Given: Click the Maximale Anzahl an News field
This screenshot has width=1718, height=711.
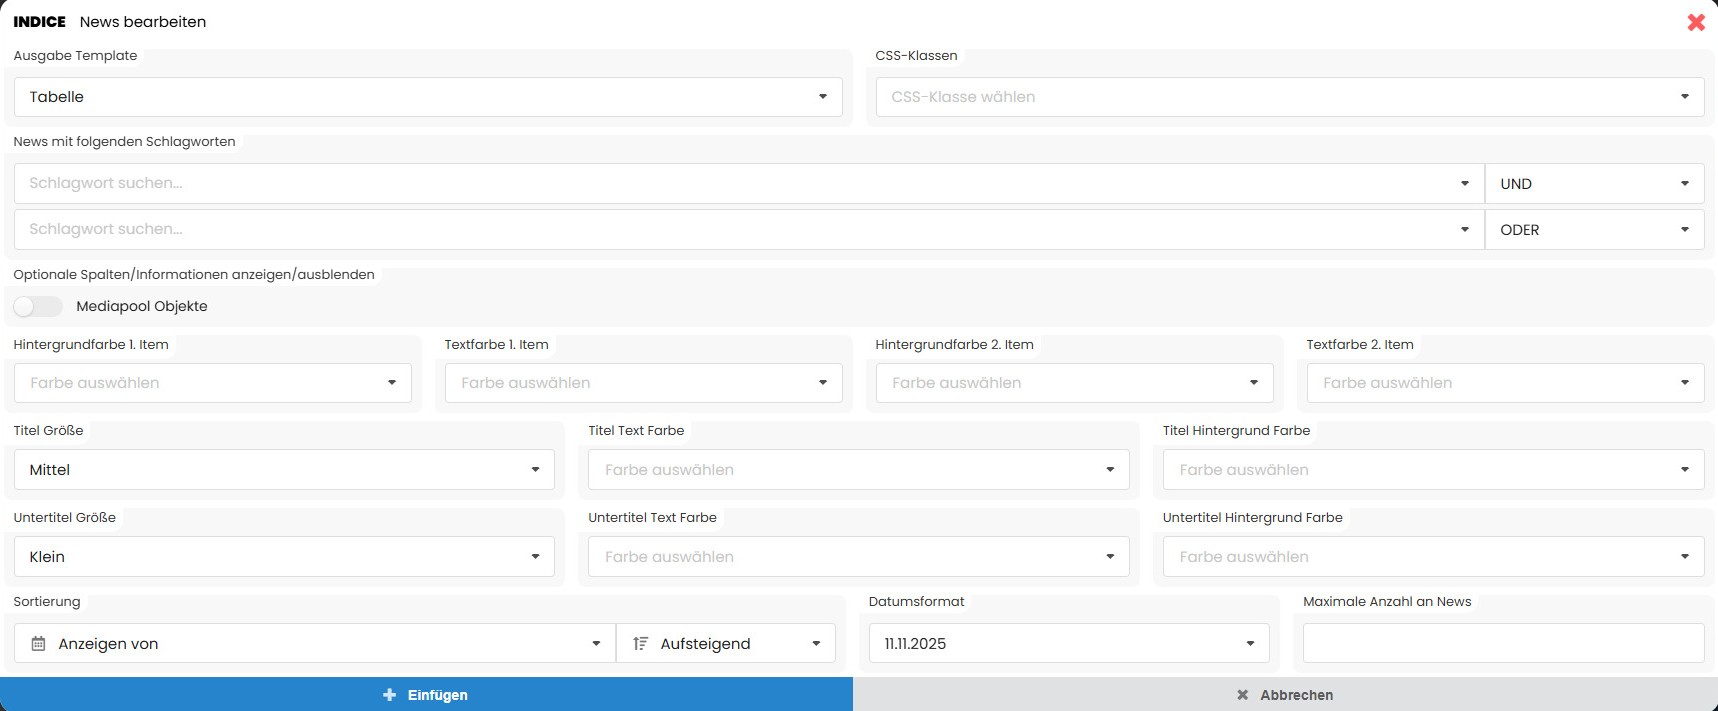Looking at the screenshot, I should [x=1503, y=644].
